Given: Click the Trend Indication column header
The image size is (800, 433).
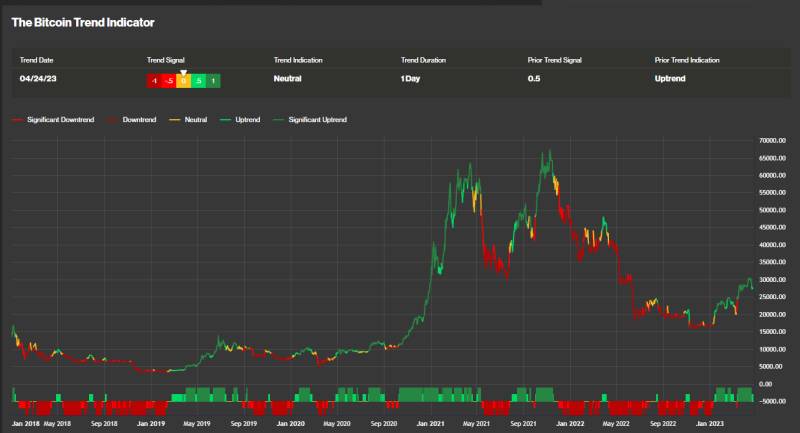Looking at the screenshot, I should (298, 60).
